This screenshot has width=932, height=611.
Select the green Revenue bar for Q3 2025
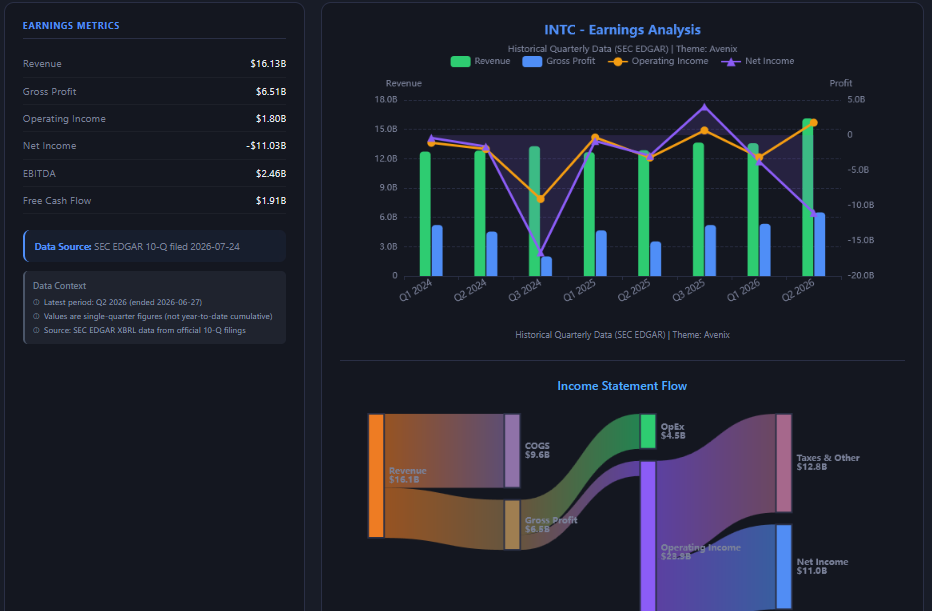[x=698, y=209]
